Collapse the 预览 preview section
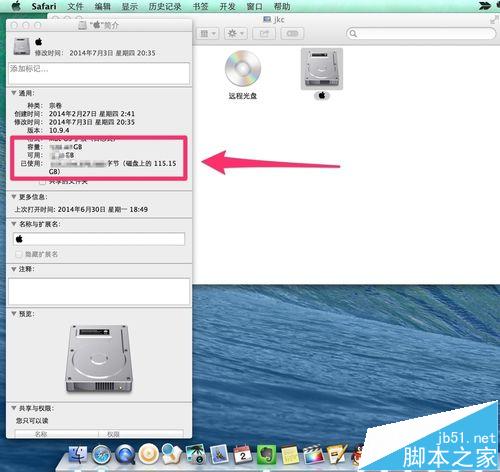The height and width of the screenshot is (472, 500). point(14,314)
